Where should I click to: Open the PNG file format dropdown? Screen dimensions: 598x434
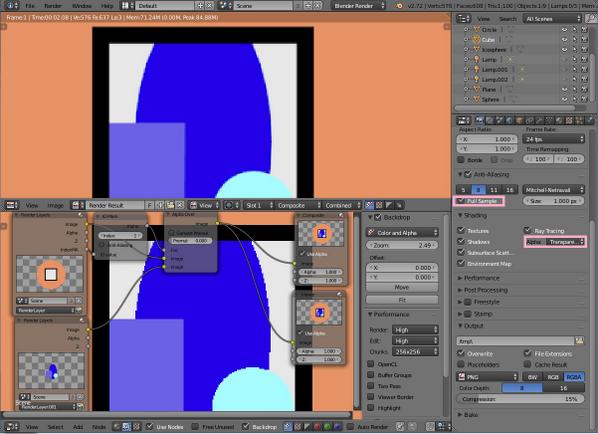[487, 377]
